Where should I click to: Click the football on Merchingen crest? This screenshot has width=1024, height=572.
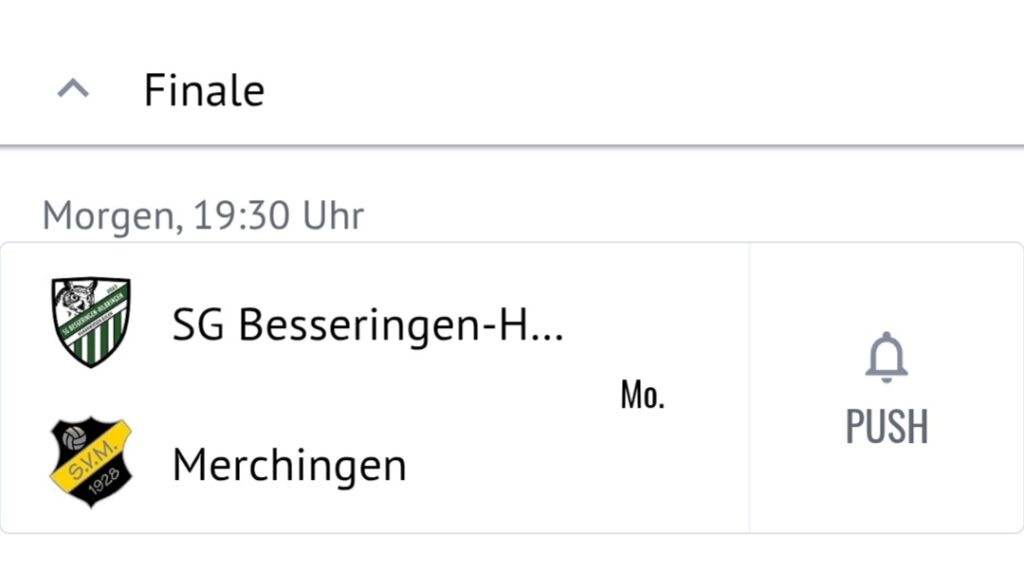(74, 438)
